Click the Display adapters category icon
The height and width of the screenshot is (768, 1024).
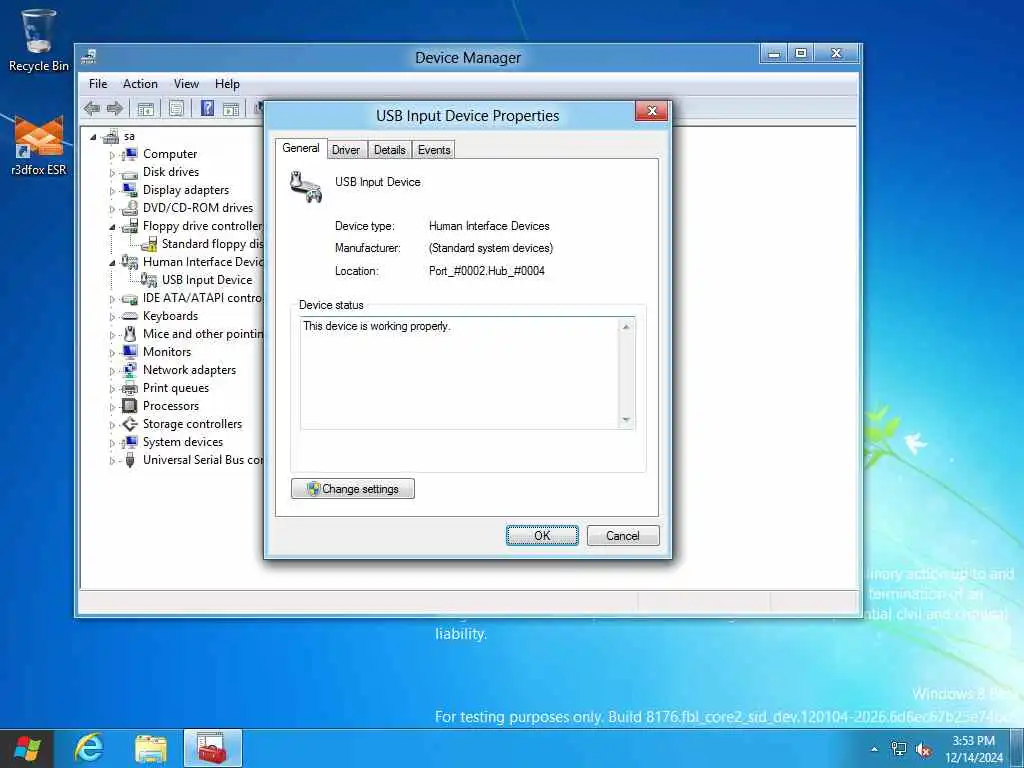coord(130,190)
